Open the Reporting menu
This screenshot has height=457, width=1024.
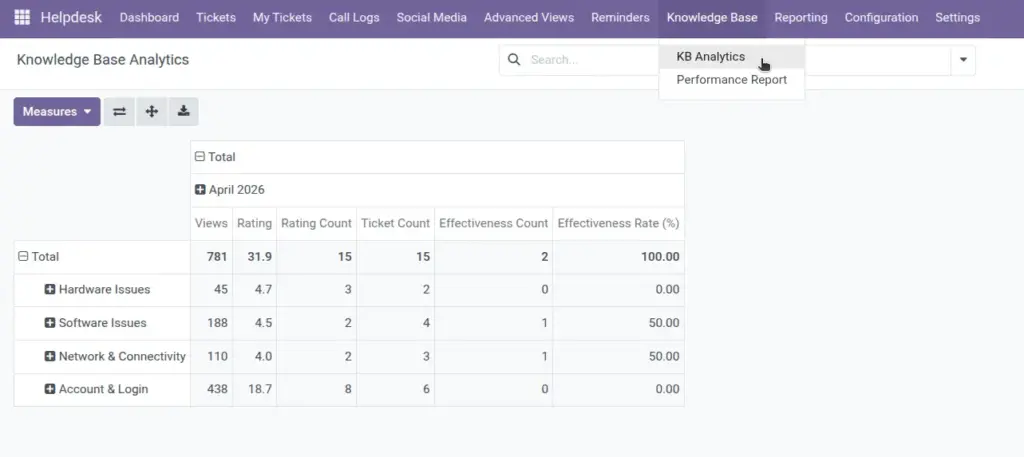pyautogui.click(x=801, y=18)
